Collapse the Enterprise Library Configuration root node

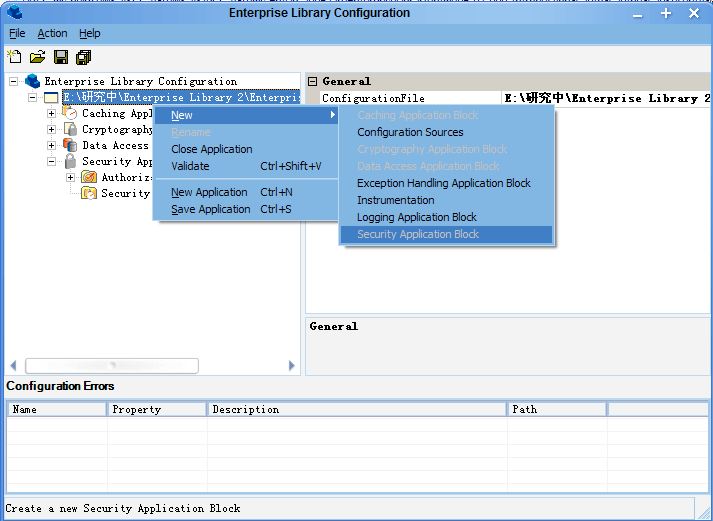click(x=14, y=81)
